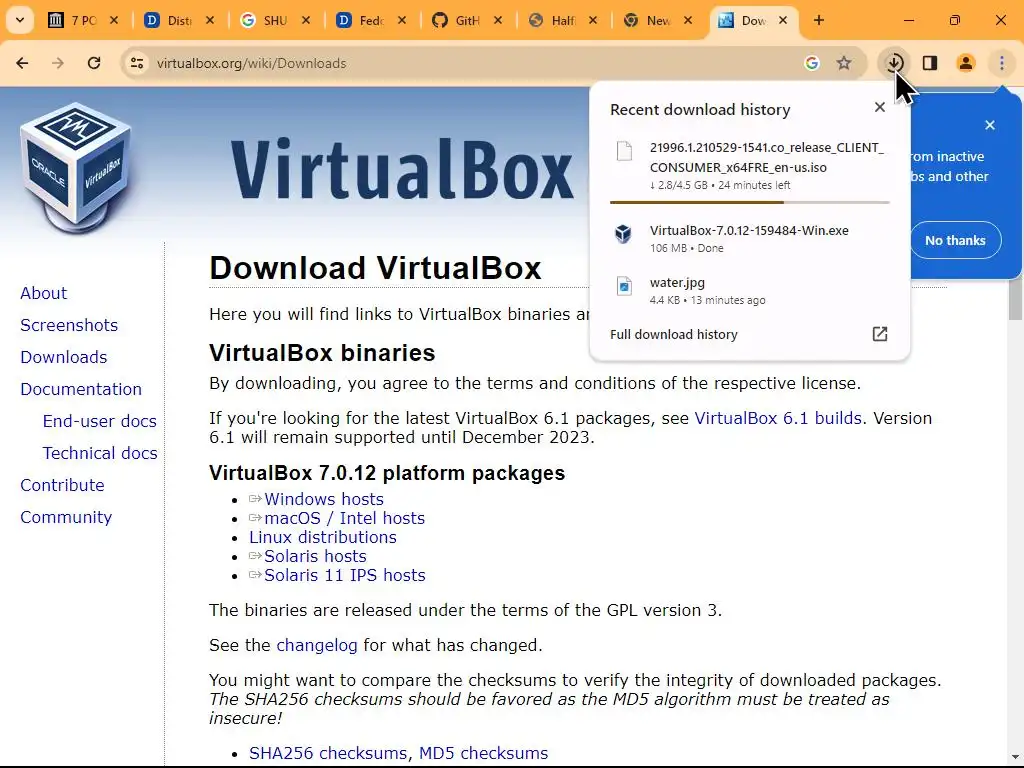The height and width of the screenshot is (768, 1024).
Task: Open a new tab with plus button
Action: point(819,20)
